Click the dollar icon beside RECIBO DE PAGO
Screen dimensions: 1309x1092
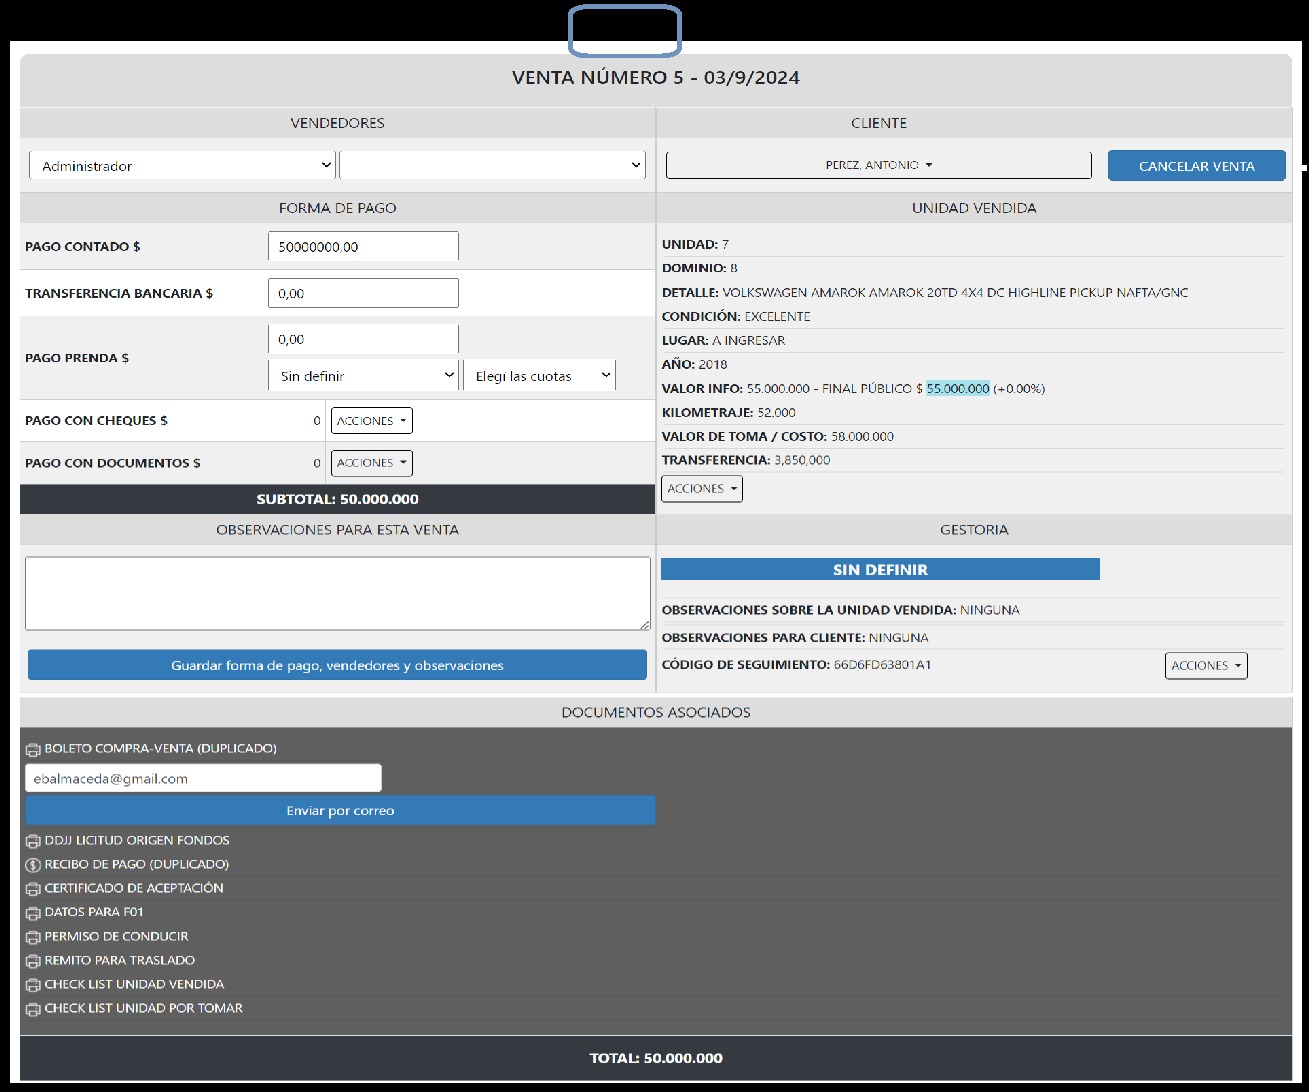click(x=33, y=865)
